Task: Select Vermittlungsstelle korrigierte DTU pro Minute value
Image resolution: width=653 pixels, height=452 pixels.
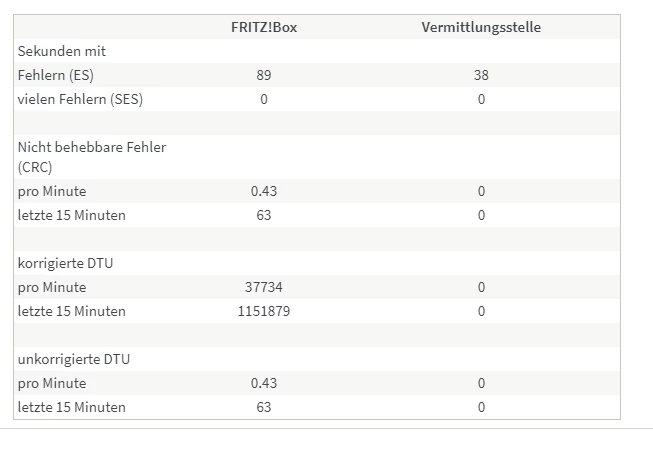Action: pyautogui.click(x=481, y=287)
